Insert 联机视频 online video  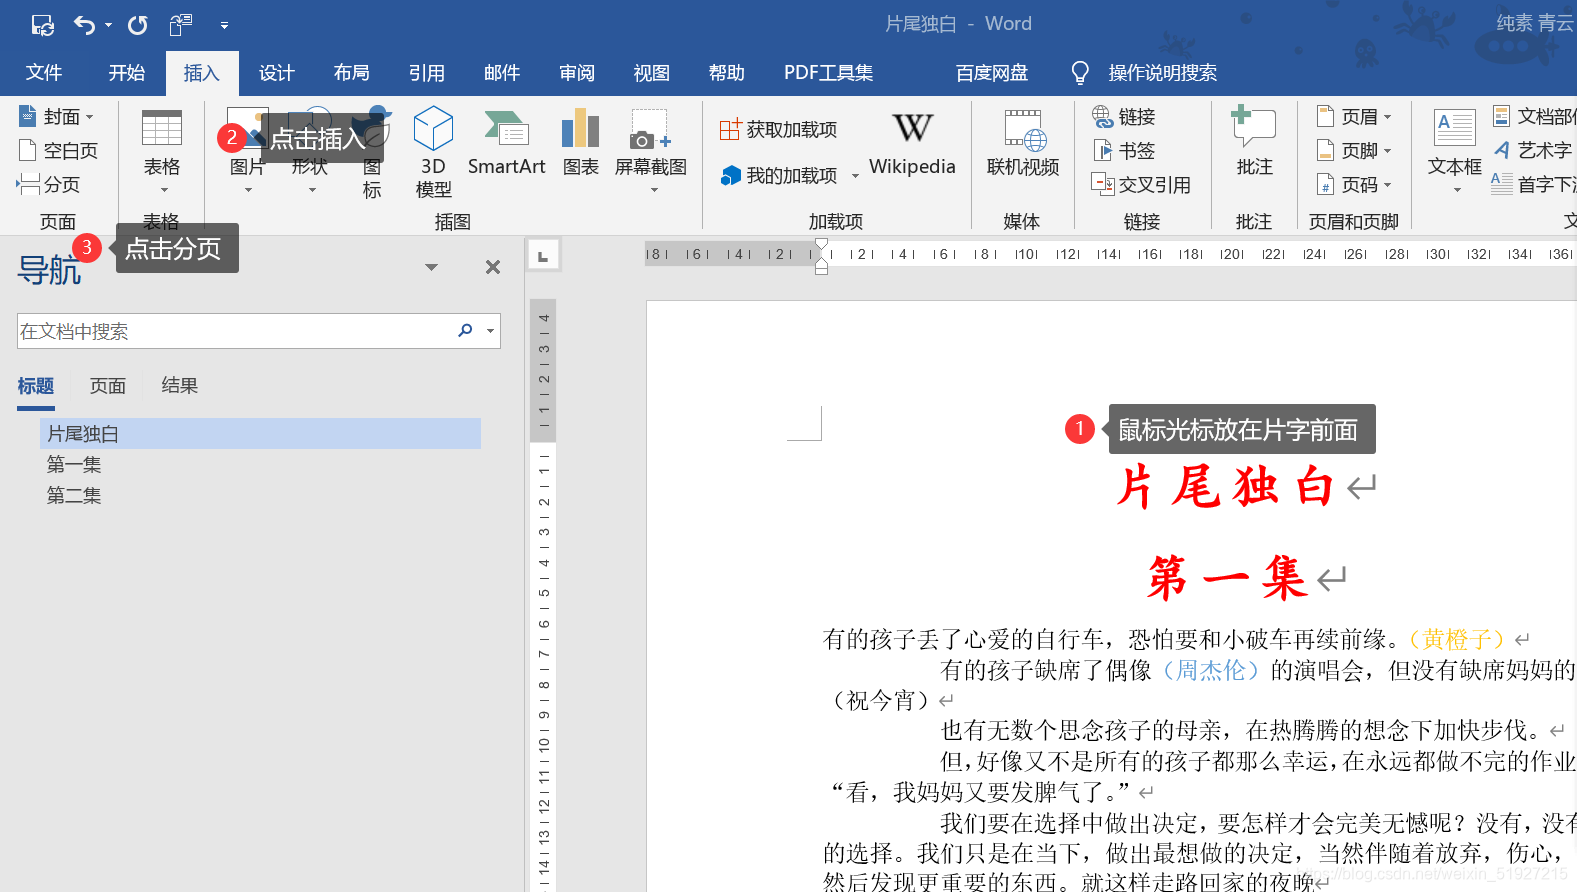click(x=1023, y=143)
